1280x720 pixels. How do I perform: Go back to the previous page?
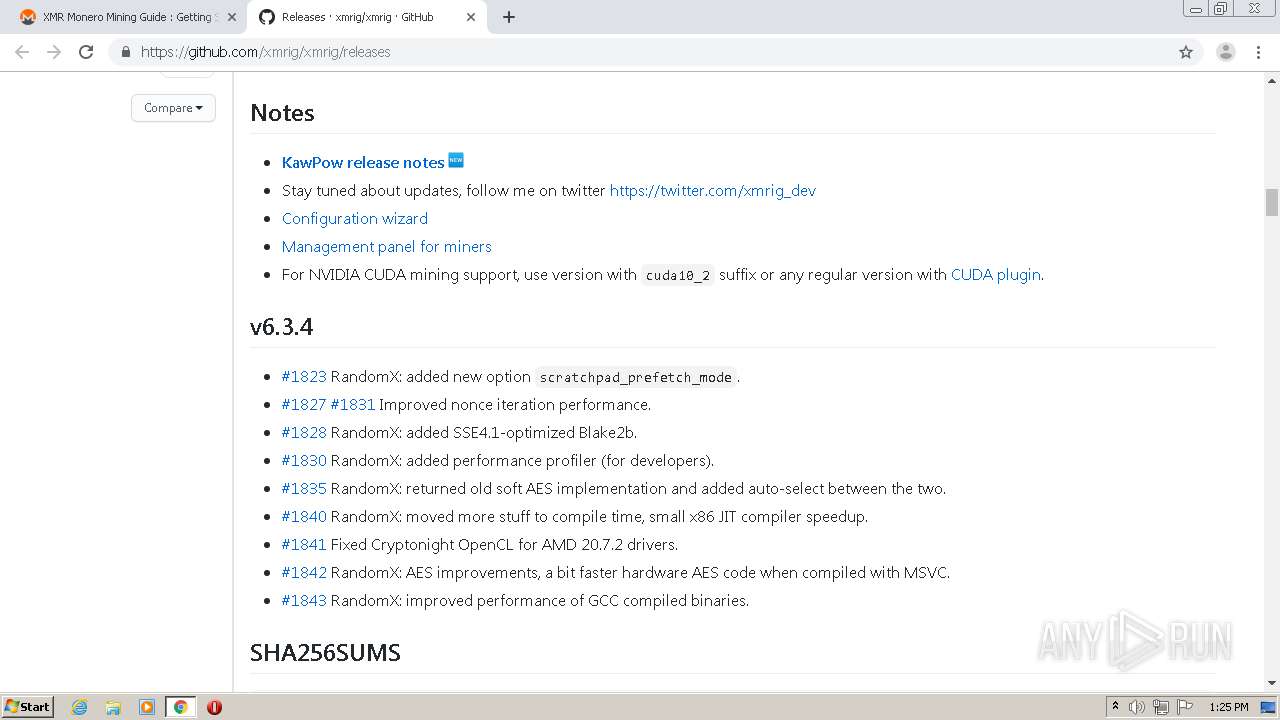22,52
